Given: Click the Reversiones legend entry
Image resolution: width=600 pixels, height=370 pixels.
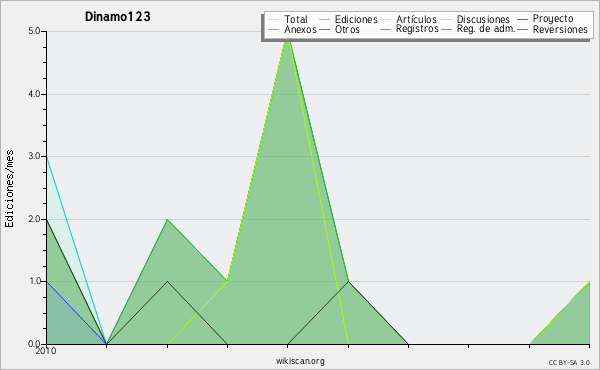Looking at the screenshot, I should (560, 29).
